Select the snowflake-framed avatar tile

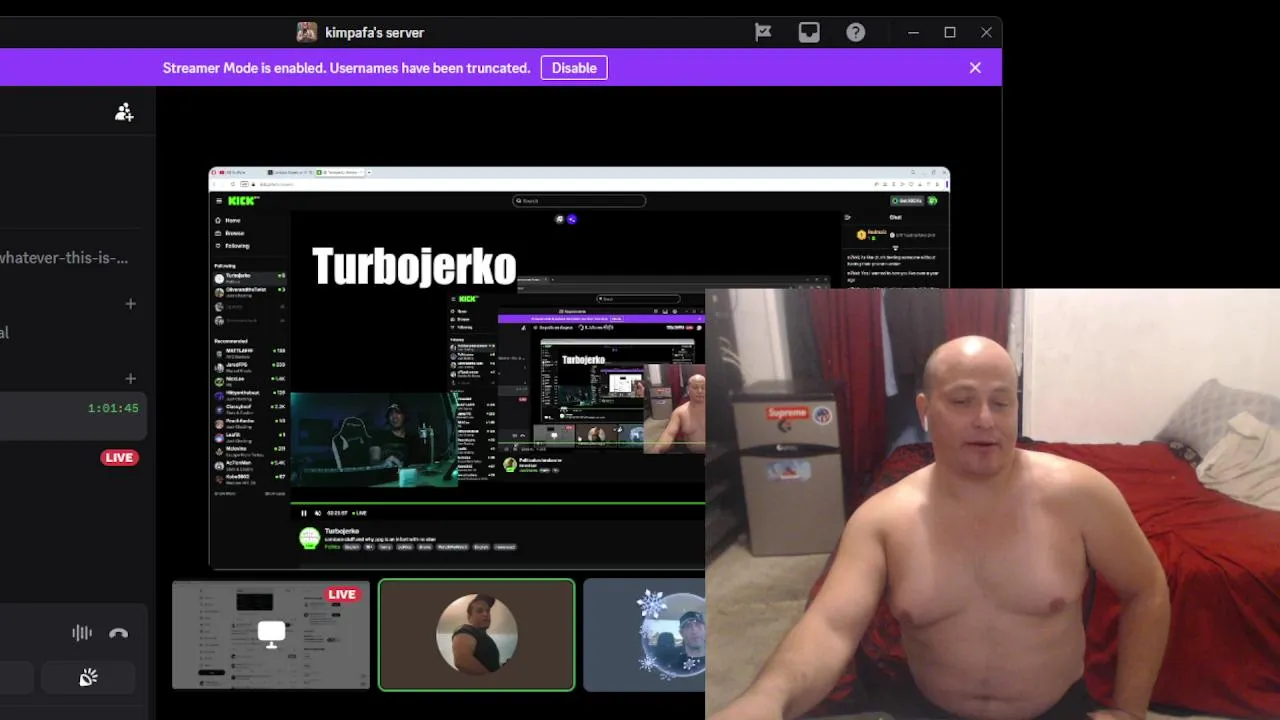(x=645, y=636)
